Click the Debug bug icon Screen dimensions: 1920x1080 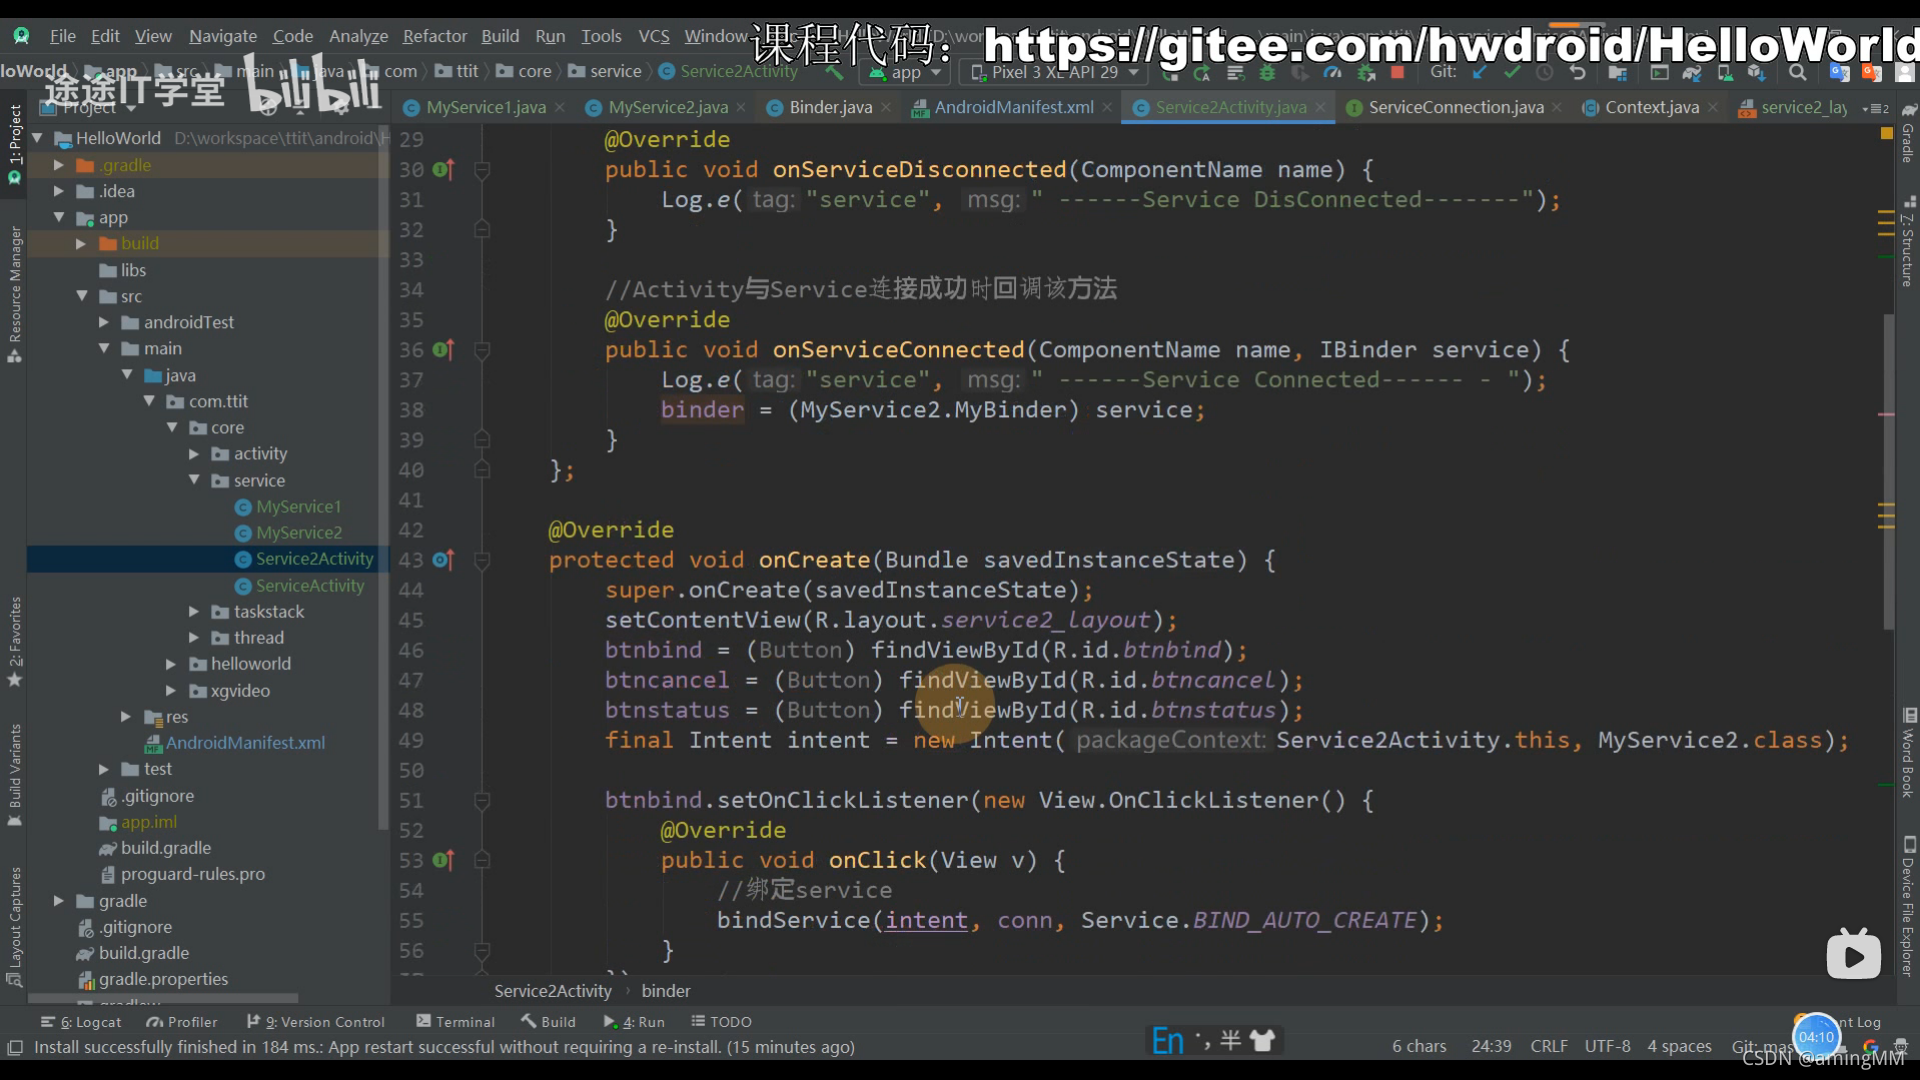tap(1267, 73)
